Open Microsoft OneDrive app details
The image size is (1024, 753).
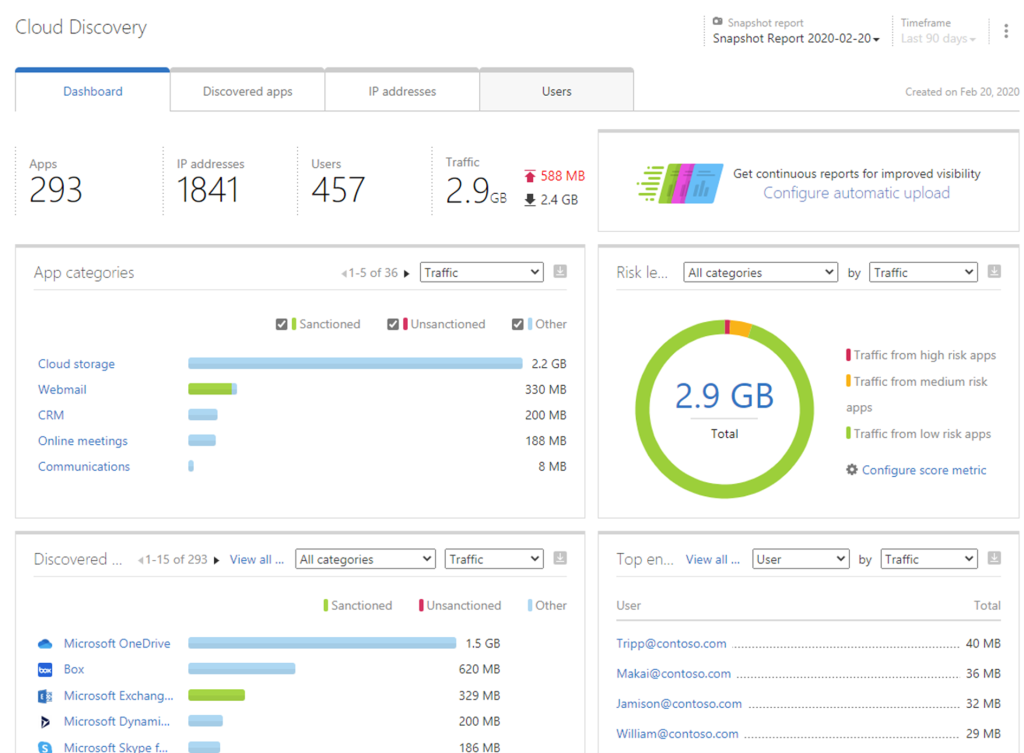pyautogui.click(x=117, y=643)
